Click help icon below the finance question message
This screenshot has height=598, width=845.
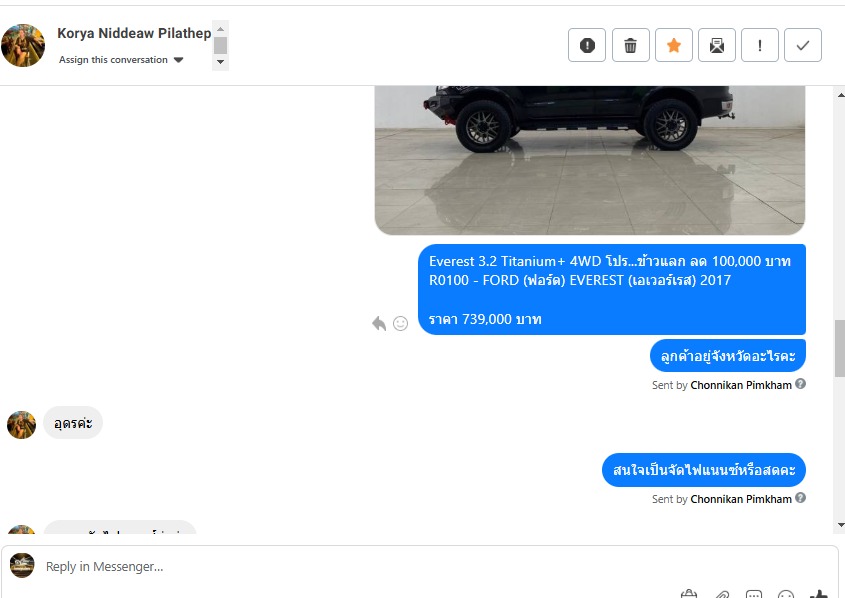[800, 498]
